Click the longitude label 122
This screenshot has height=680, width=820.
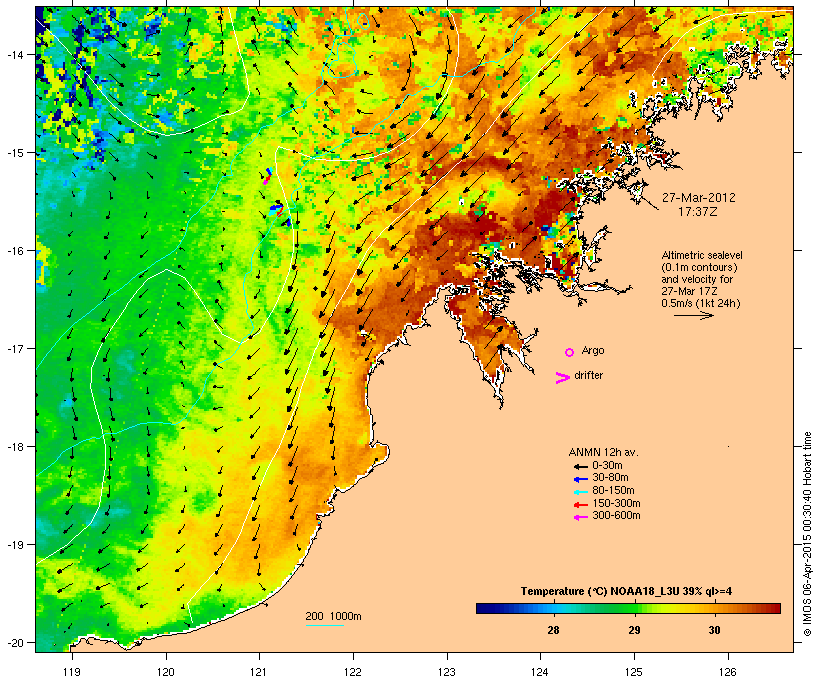353,672
